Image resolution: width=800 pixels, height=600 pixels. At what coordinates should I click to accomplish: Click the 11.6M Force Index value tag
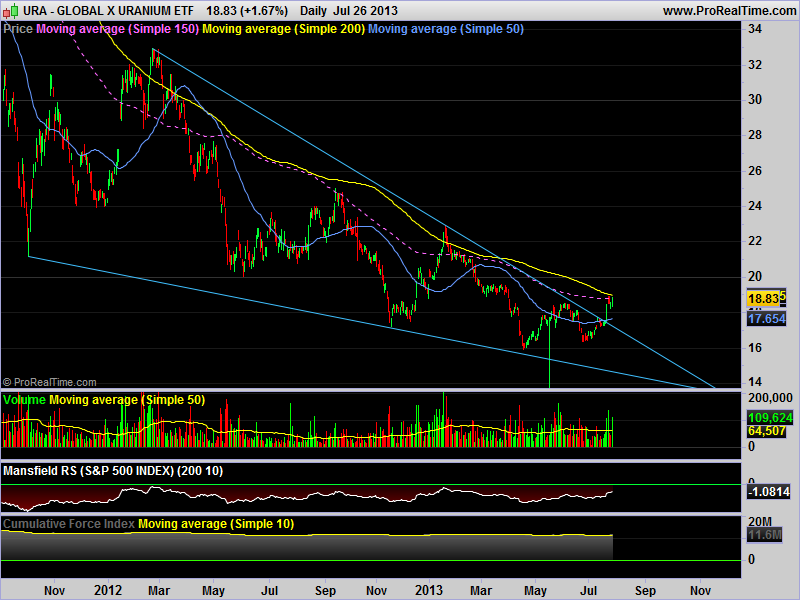[764, 536]
